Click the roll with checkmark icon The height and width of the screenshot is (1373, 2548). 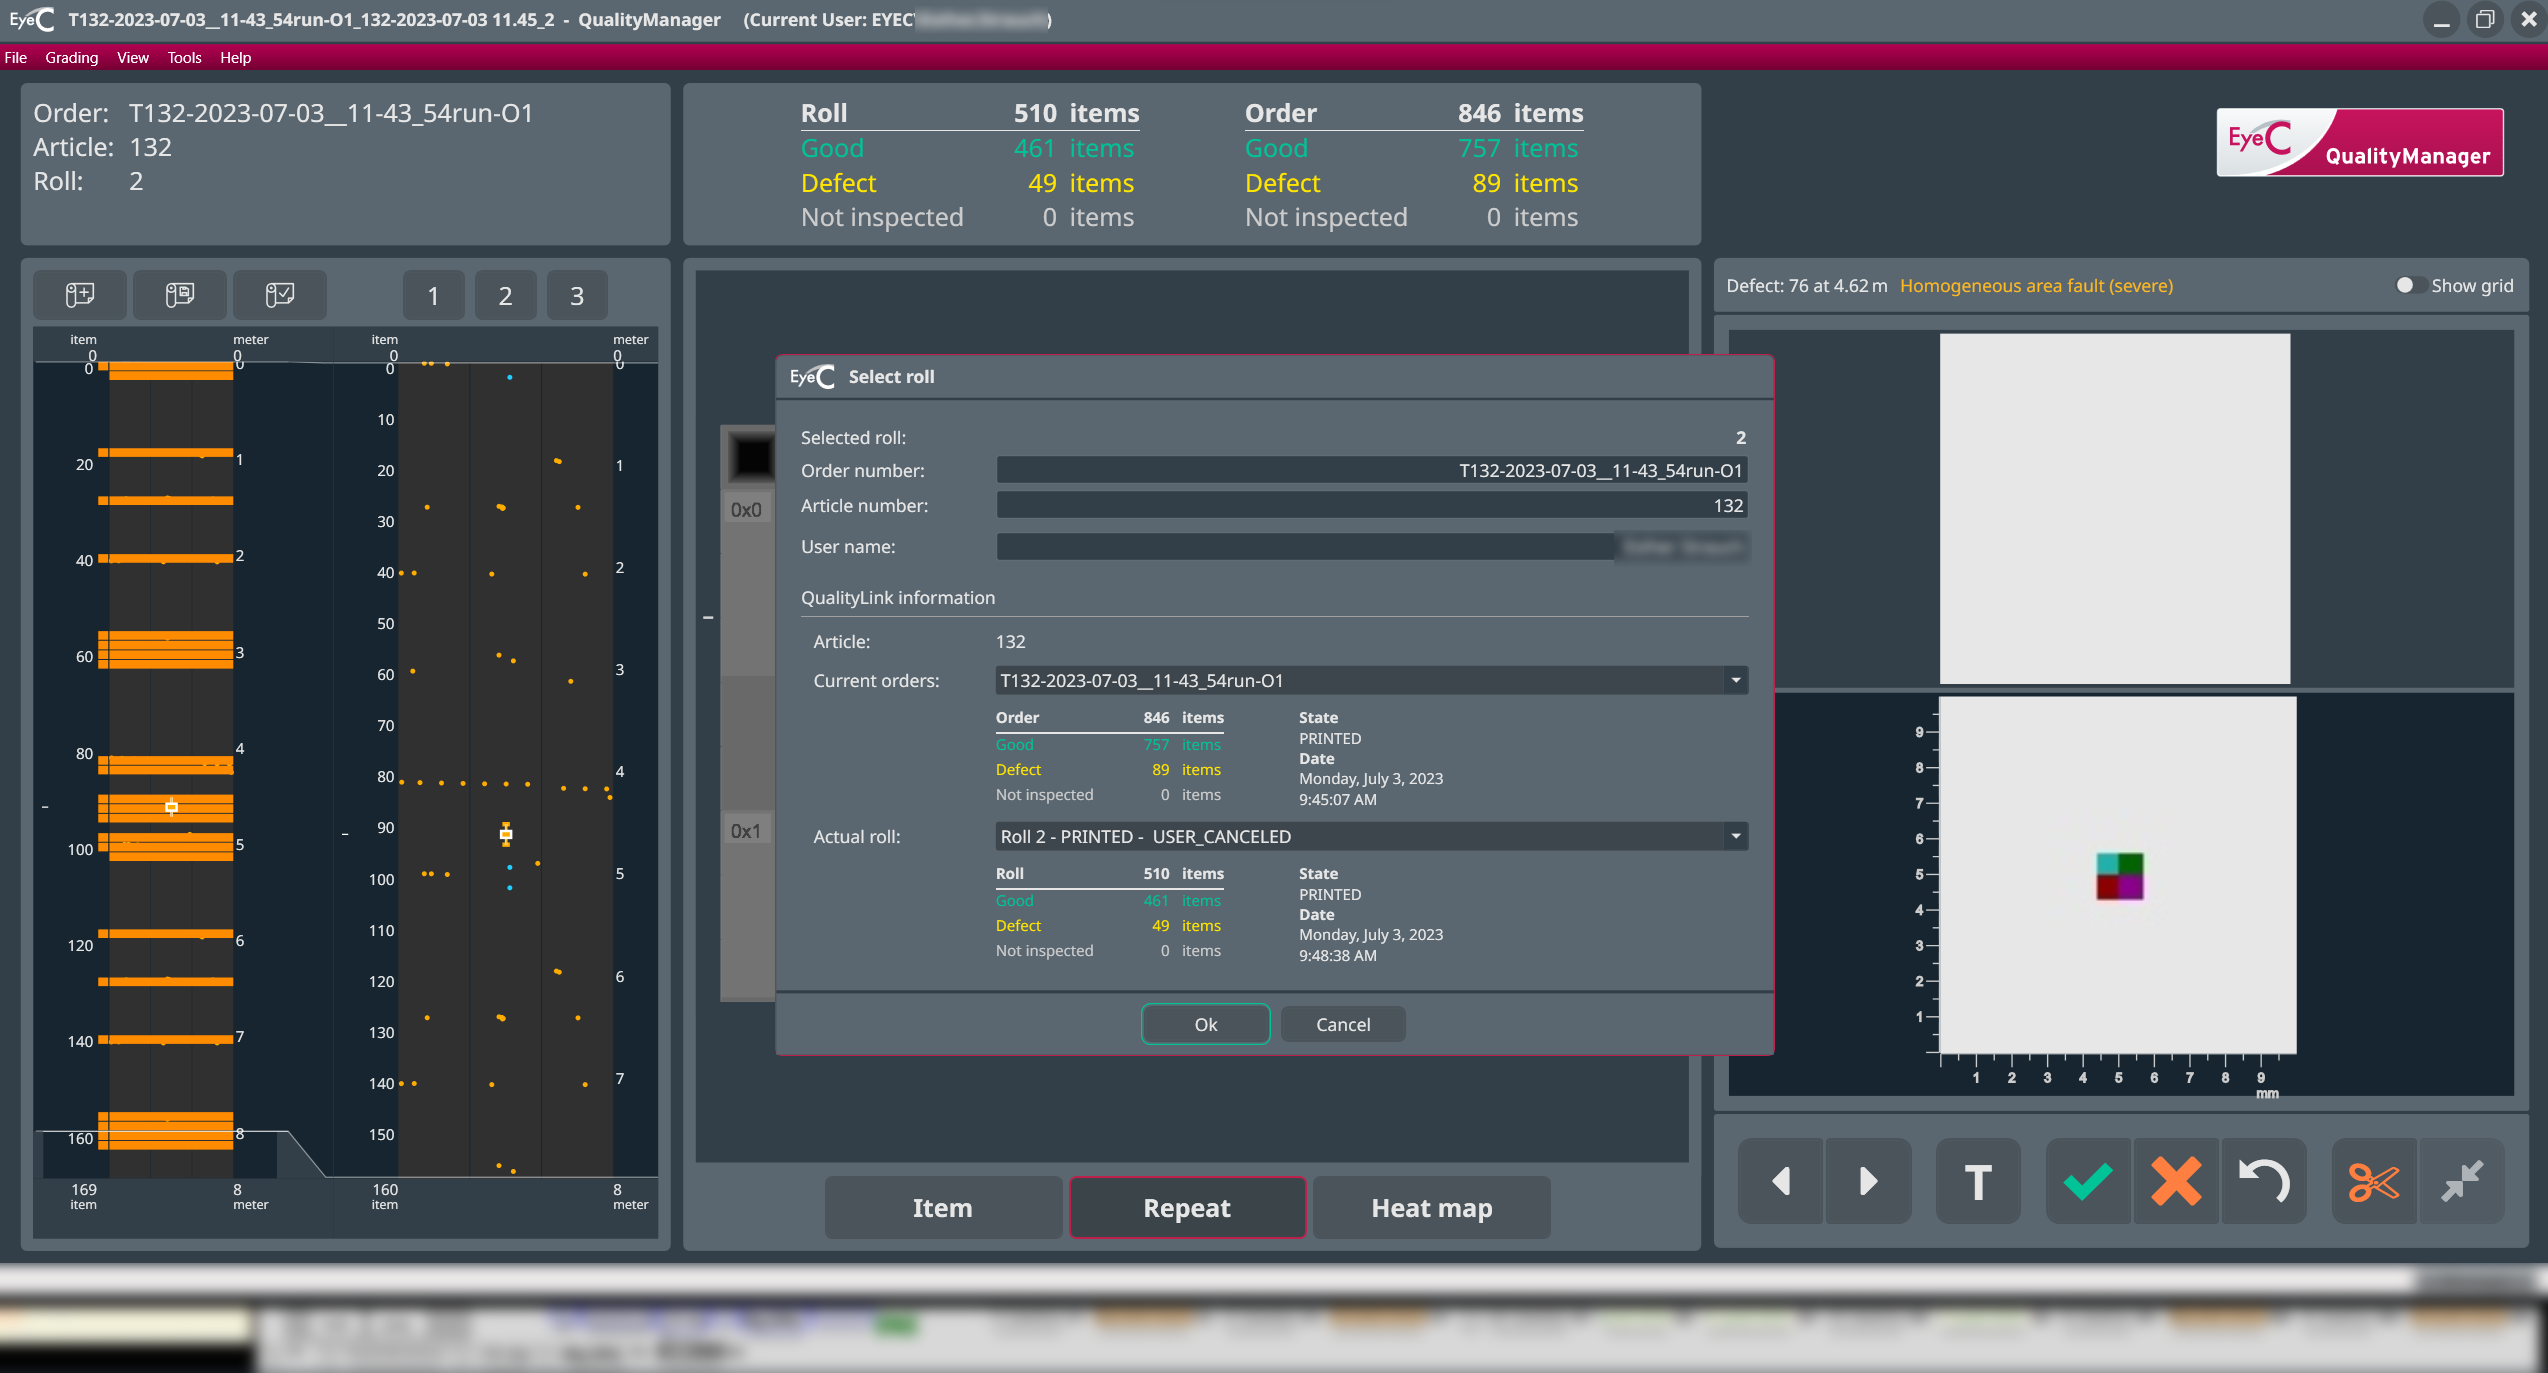point(280,295)
